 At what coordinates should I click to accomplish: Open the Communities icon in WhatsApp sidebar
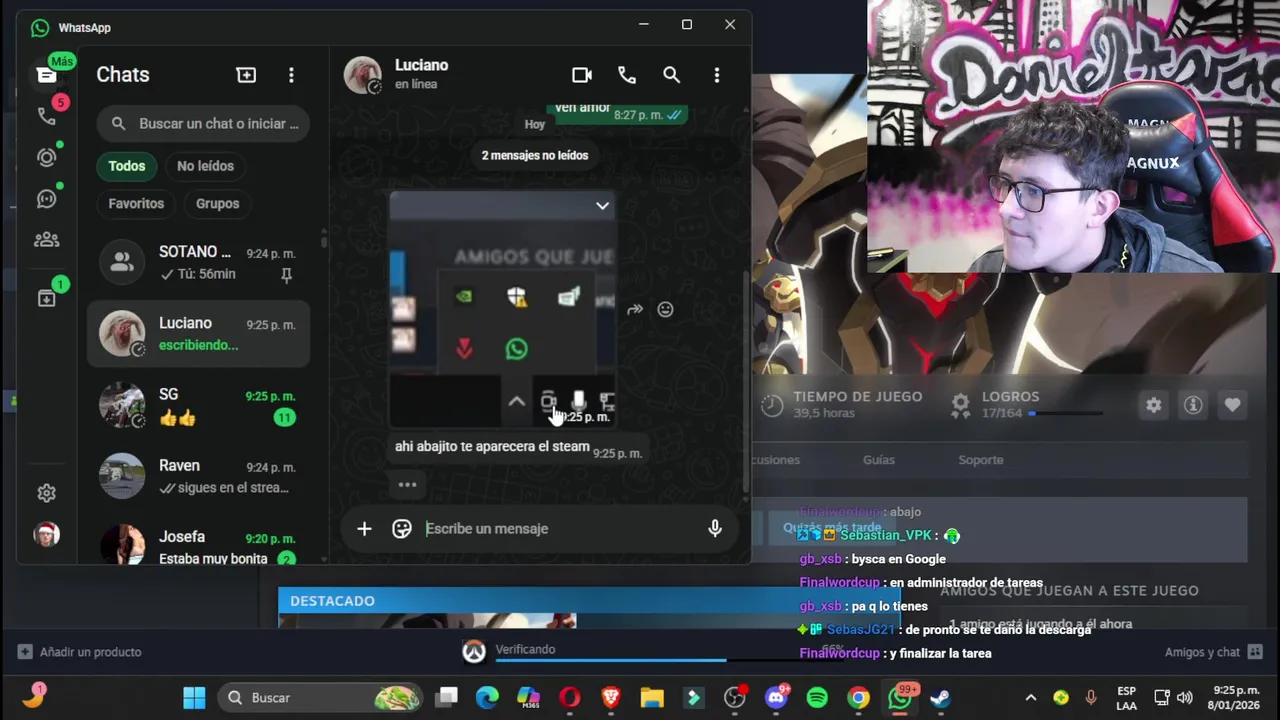tap(46, 240)
